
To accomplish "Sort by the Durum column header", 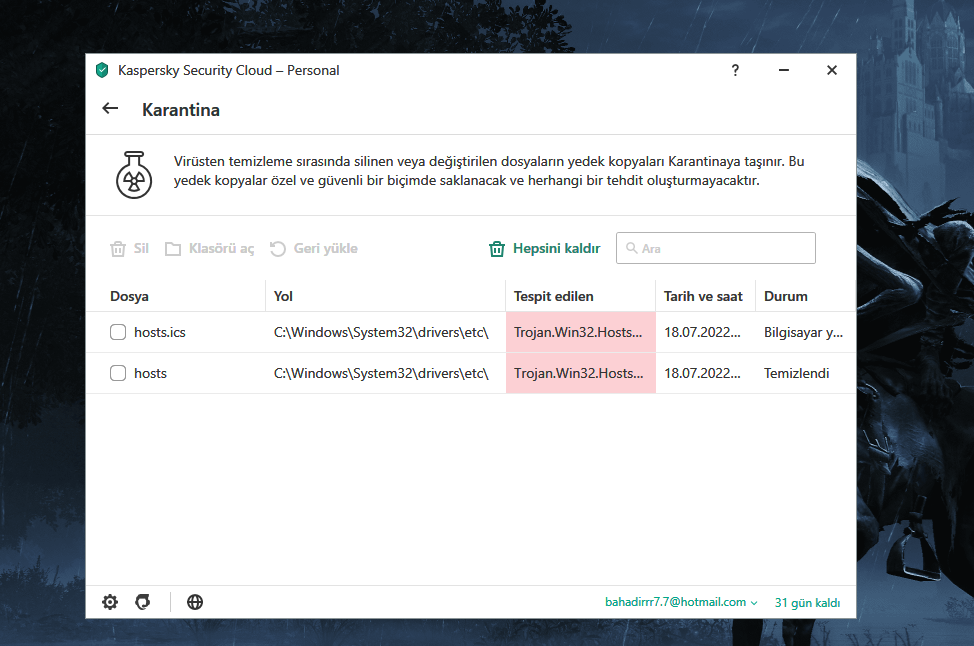I will click(786, 296).
